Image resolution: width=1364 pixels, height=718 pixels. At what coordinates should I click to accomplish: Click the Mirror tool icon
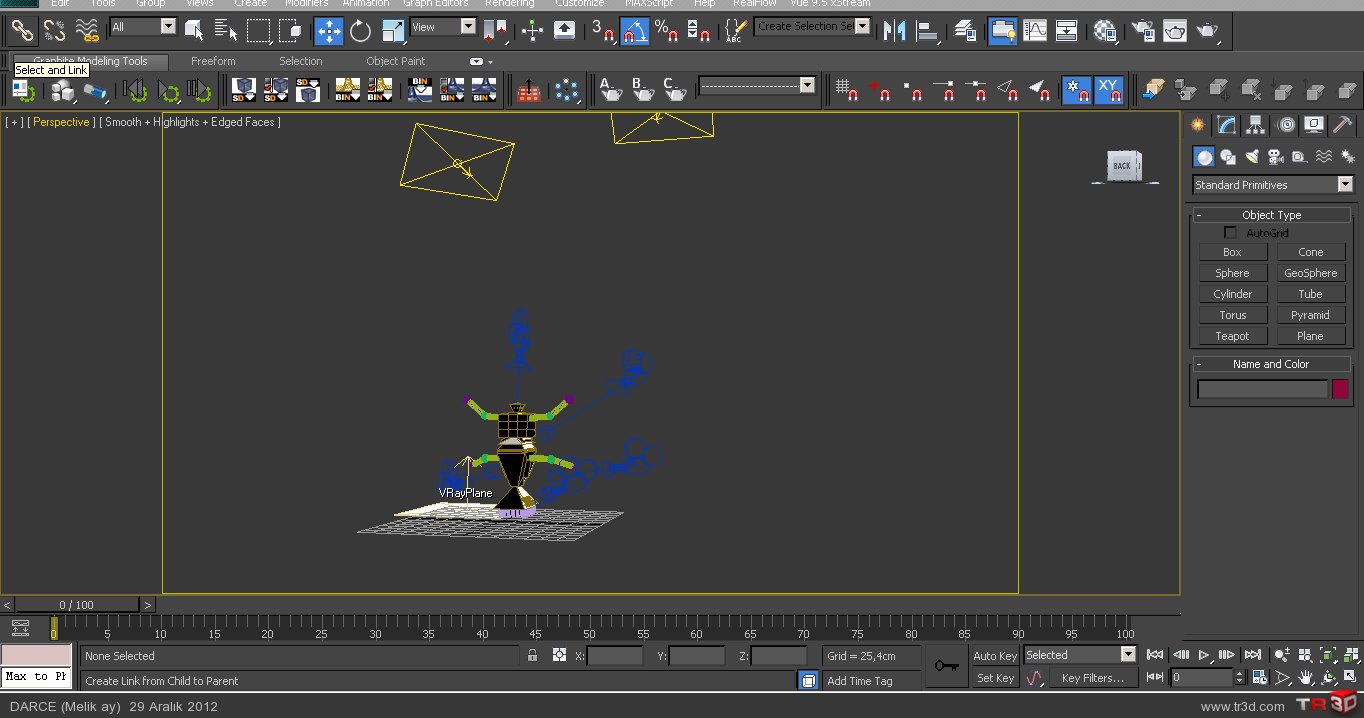[x=895, y=31]
